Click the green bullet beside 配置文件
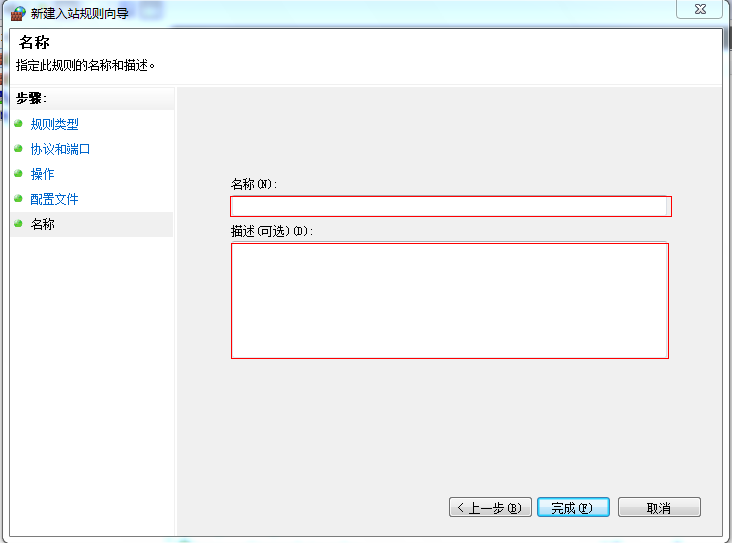The height and width of the screenshot is (543, 732). [x=18, y=198]
